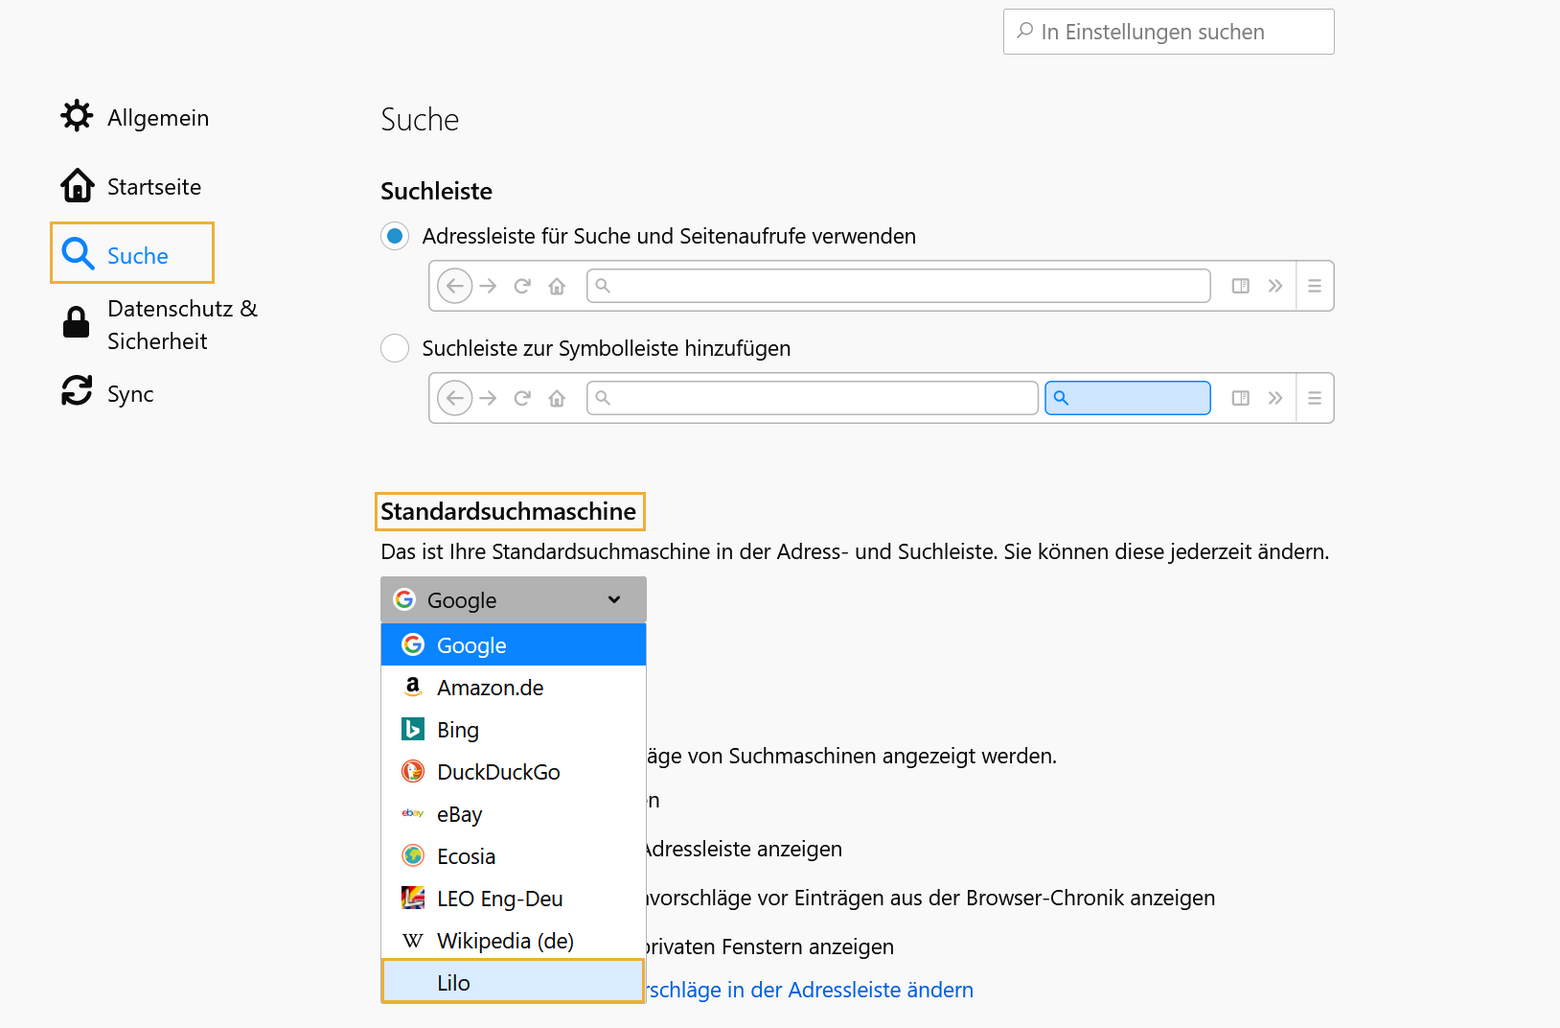Click the Allgemein gear icon
This screenshot has height=1028, width=1560.
pyautogui.click(x=77, y=117)
